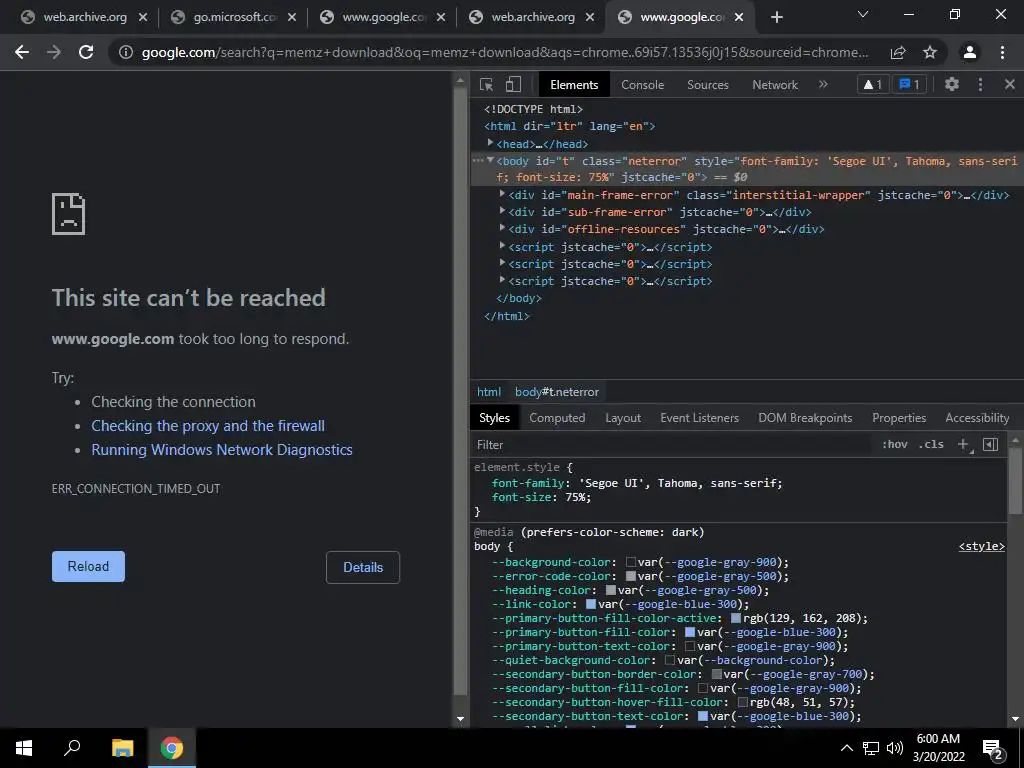Reload page using toolbar refresh icon
1024x768 pixels.
coord(86,52)
